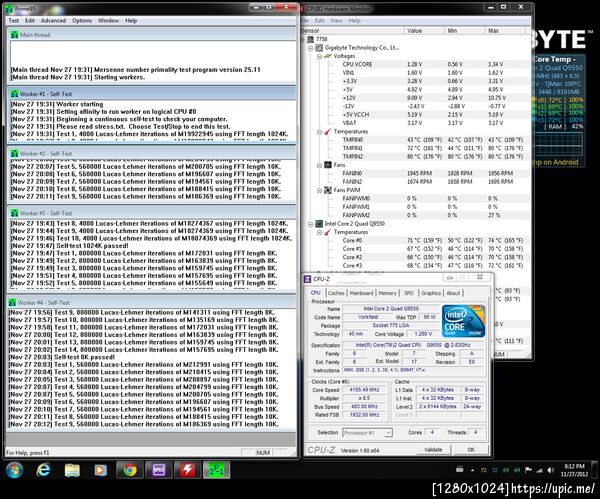Click the Worker #4 Self-Test window icon

(12, 303)
